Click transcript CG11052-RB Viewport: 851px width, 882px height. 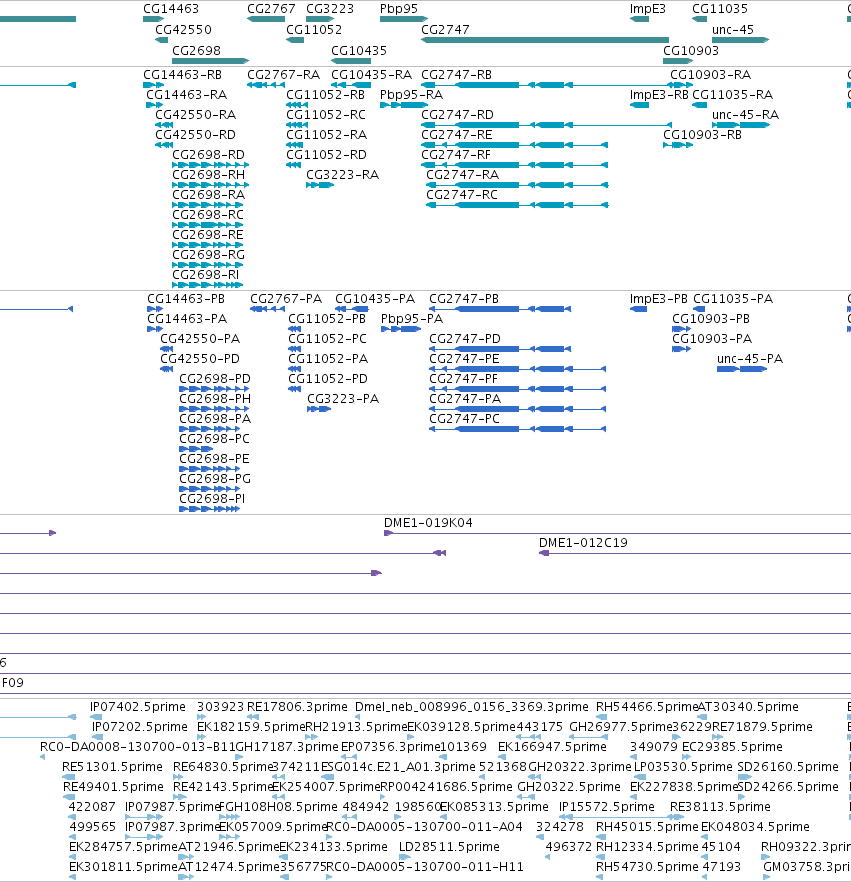[326, 95]
